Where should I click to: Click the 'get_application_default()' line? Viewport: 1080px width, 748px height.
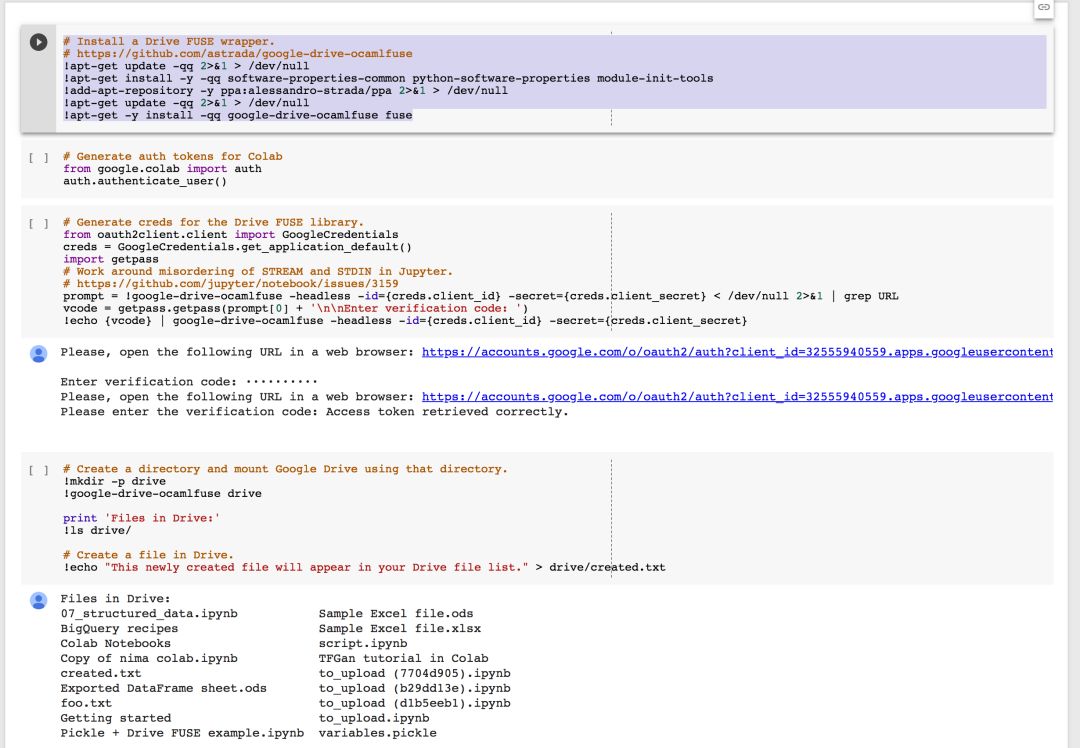(238, 247)
